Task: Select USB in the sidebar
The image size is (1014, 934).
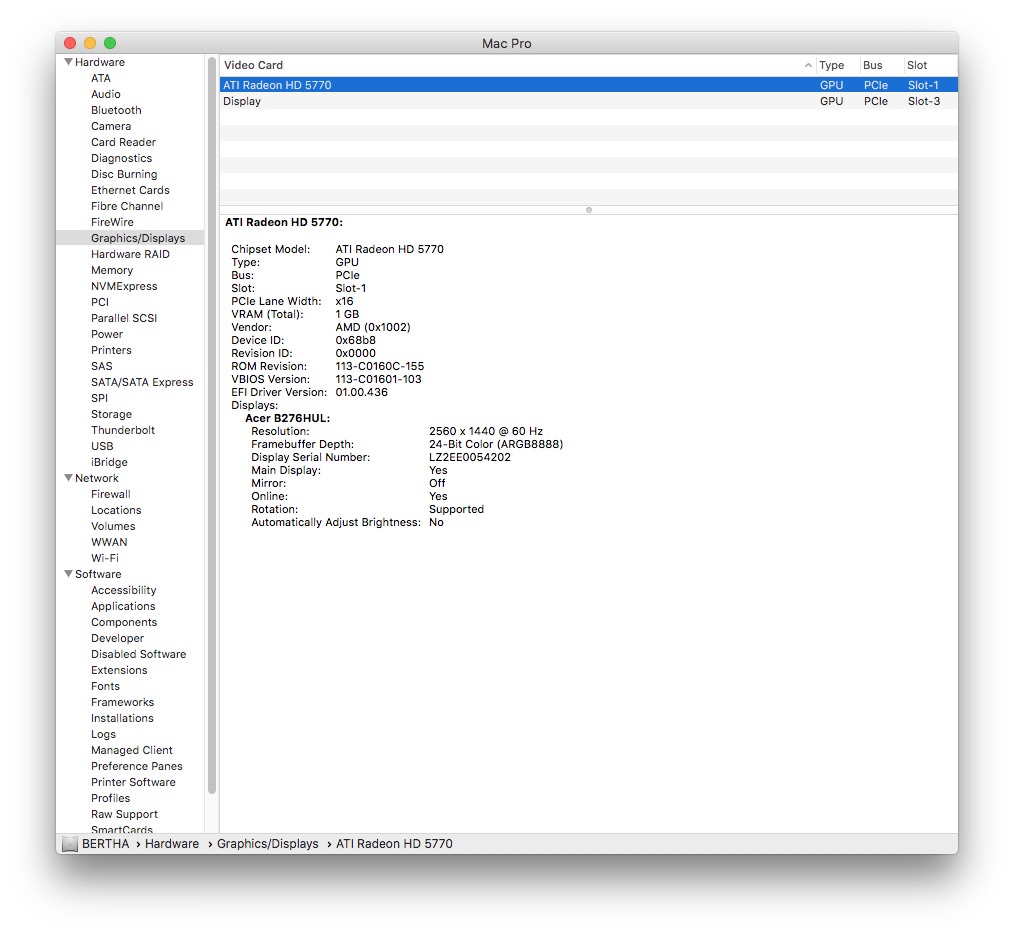Action: (x=102, y=446)
